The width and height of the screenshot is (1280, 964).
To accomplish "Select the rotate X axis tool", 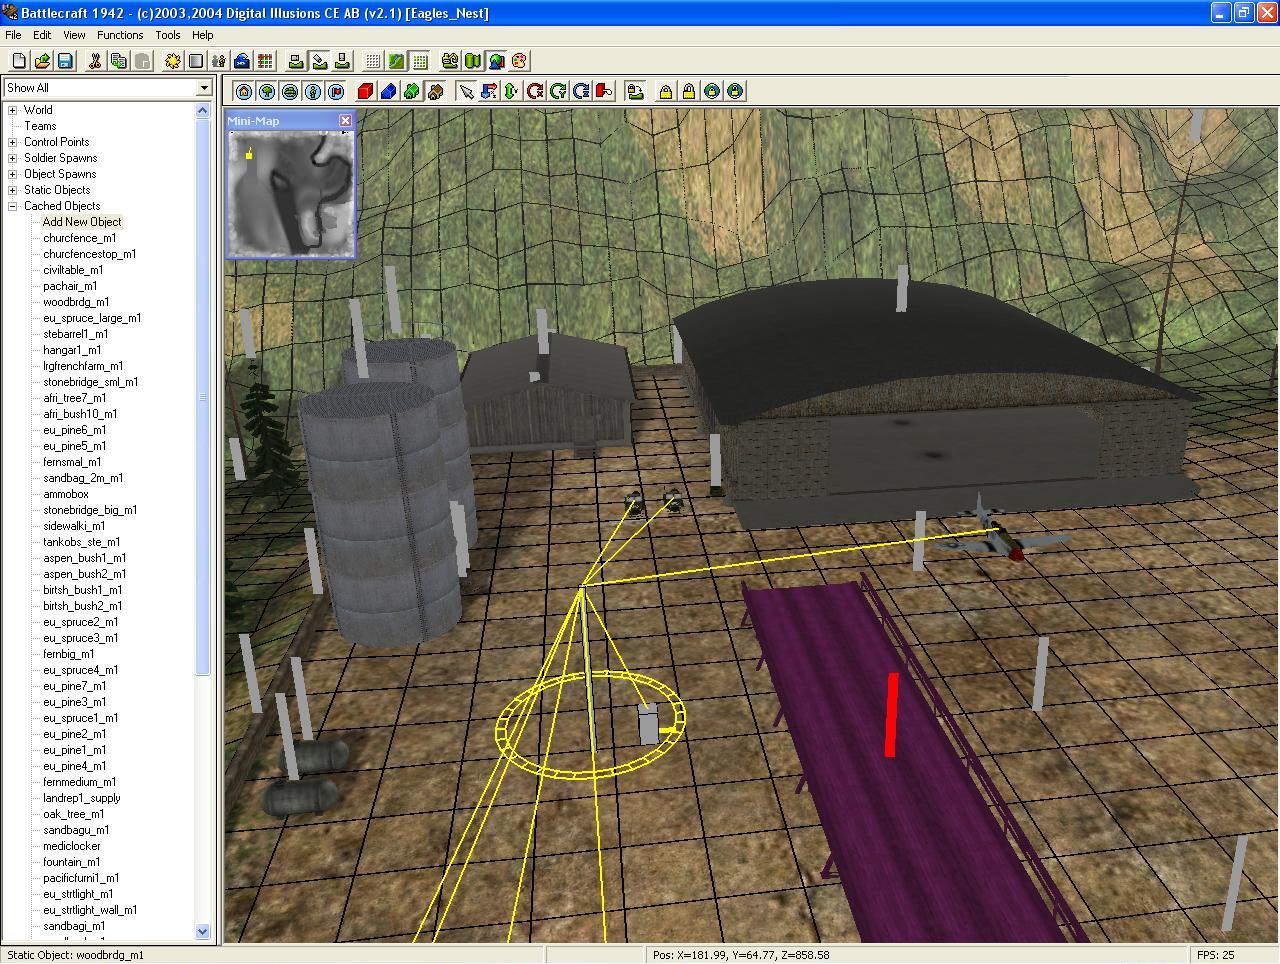I will coord(535,91).
